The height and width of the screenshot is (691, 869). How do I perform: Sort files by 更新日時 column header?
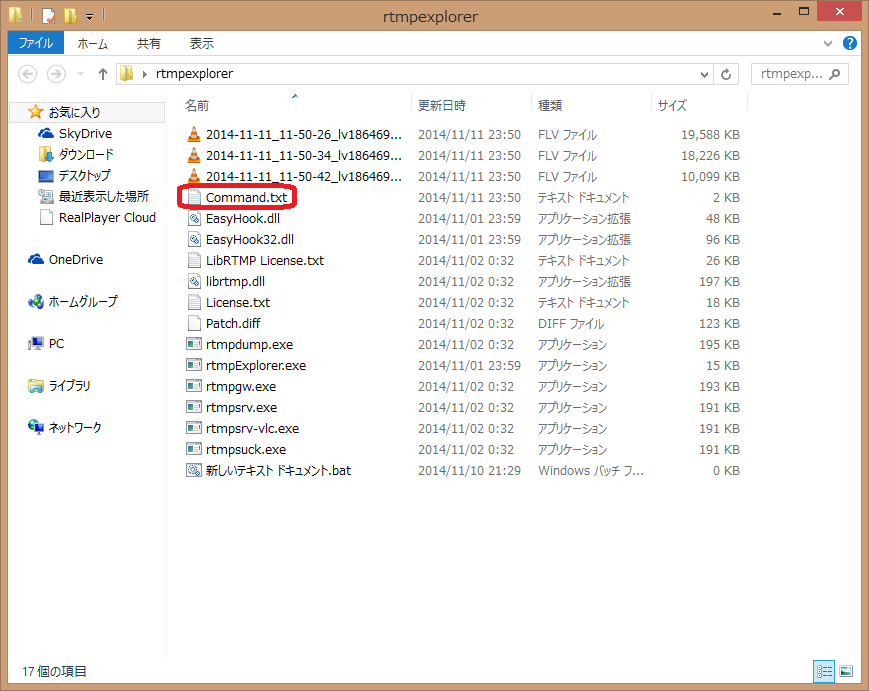pos(441,105)
